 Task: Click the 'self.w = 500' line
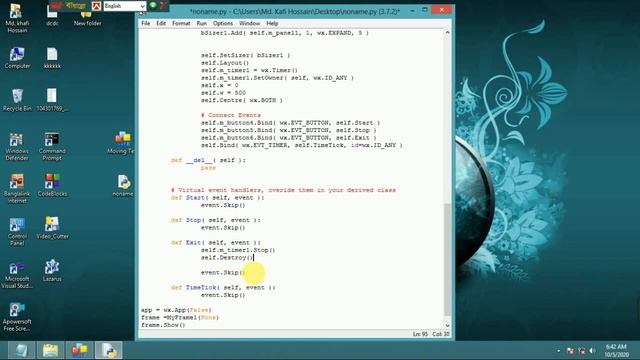pos(223,93)
